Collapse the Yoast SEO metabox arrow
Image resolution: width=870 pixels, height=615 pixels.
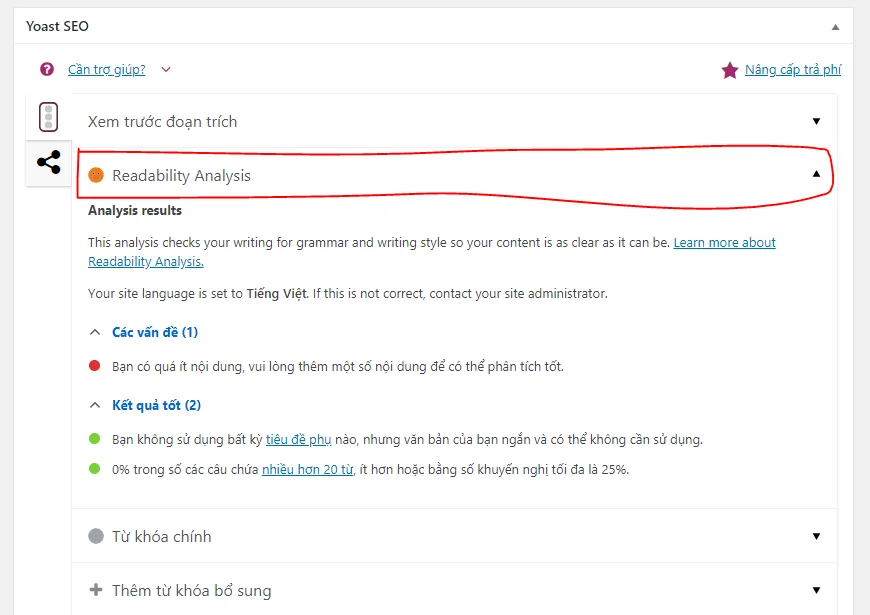835,27
